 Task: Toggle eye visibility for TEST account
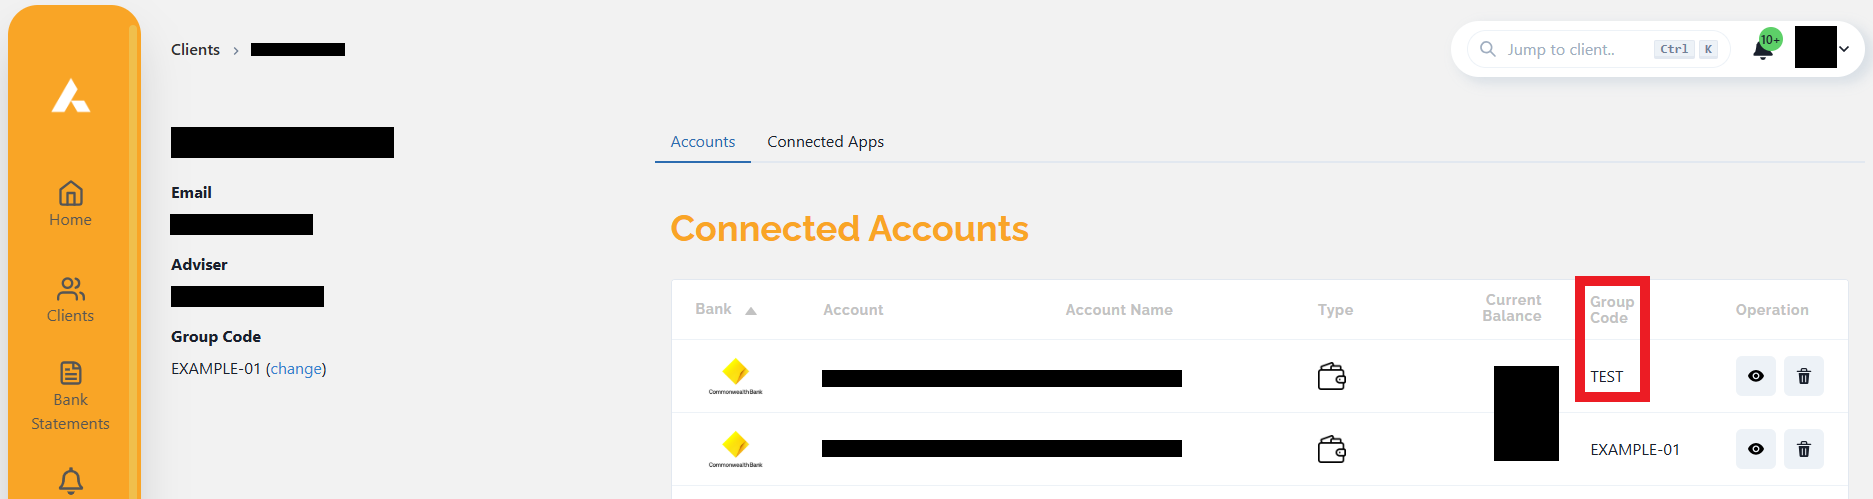(1755, 377)
